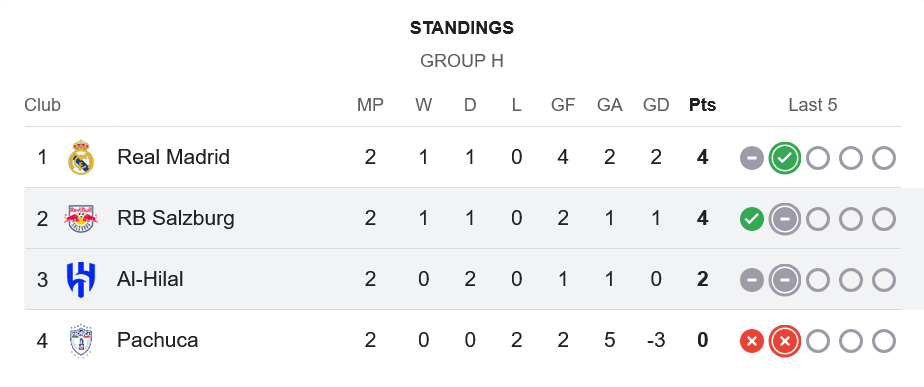Click Al-Hilal's highlighted second draw icon
This screenshot has width=924, height=387.
pyautogui.click(x=784, y=280)
